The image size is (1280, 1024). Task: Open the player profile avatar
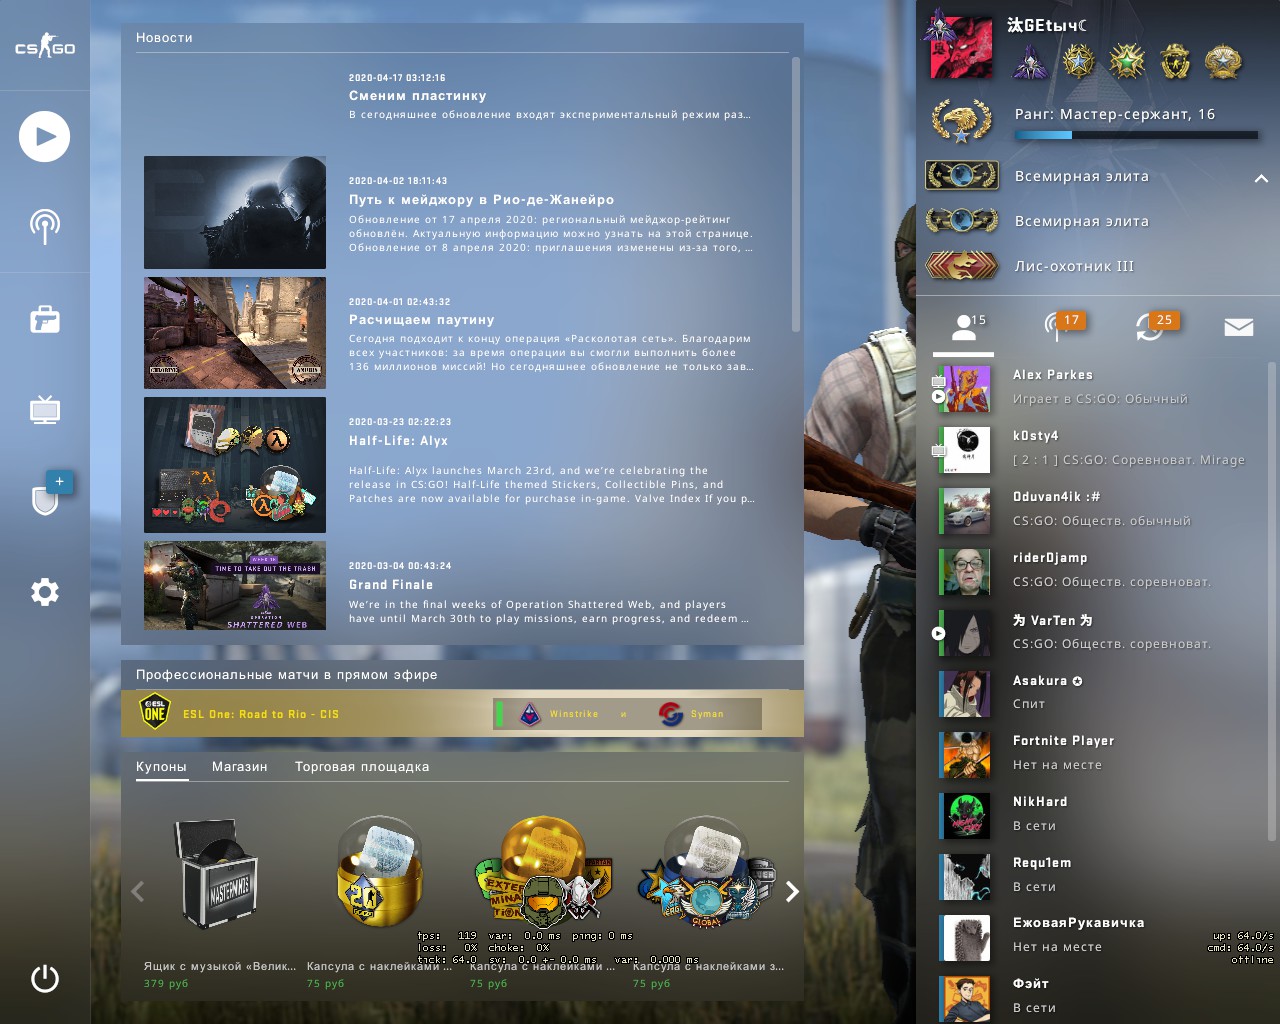[961, 46]
